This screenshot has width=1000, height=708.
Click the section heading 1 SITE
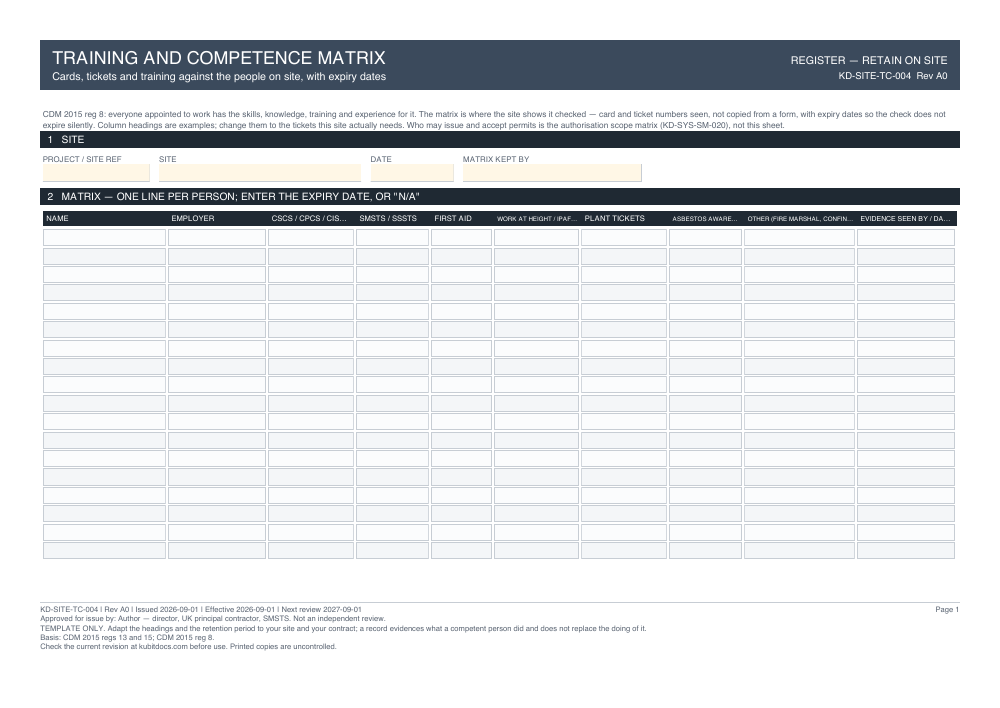point(500,140)
